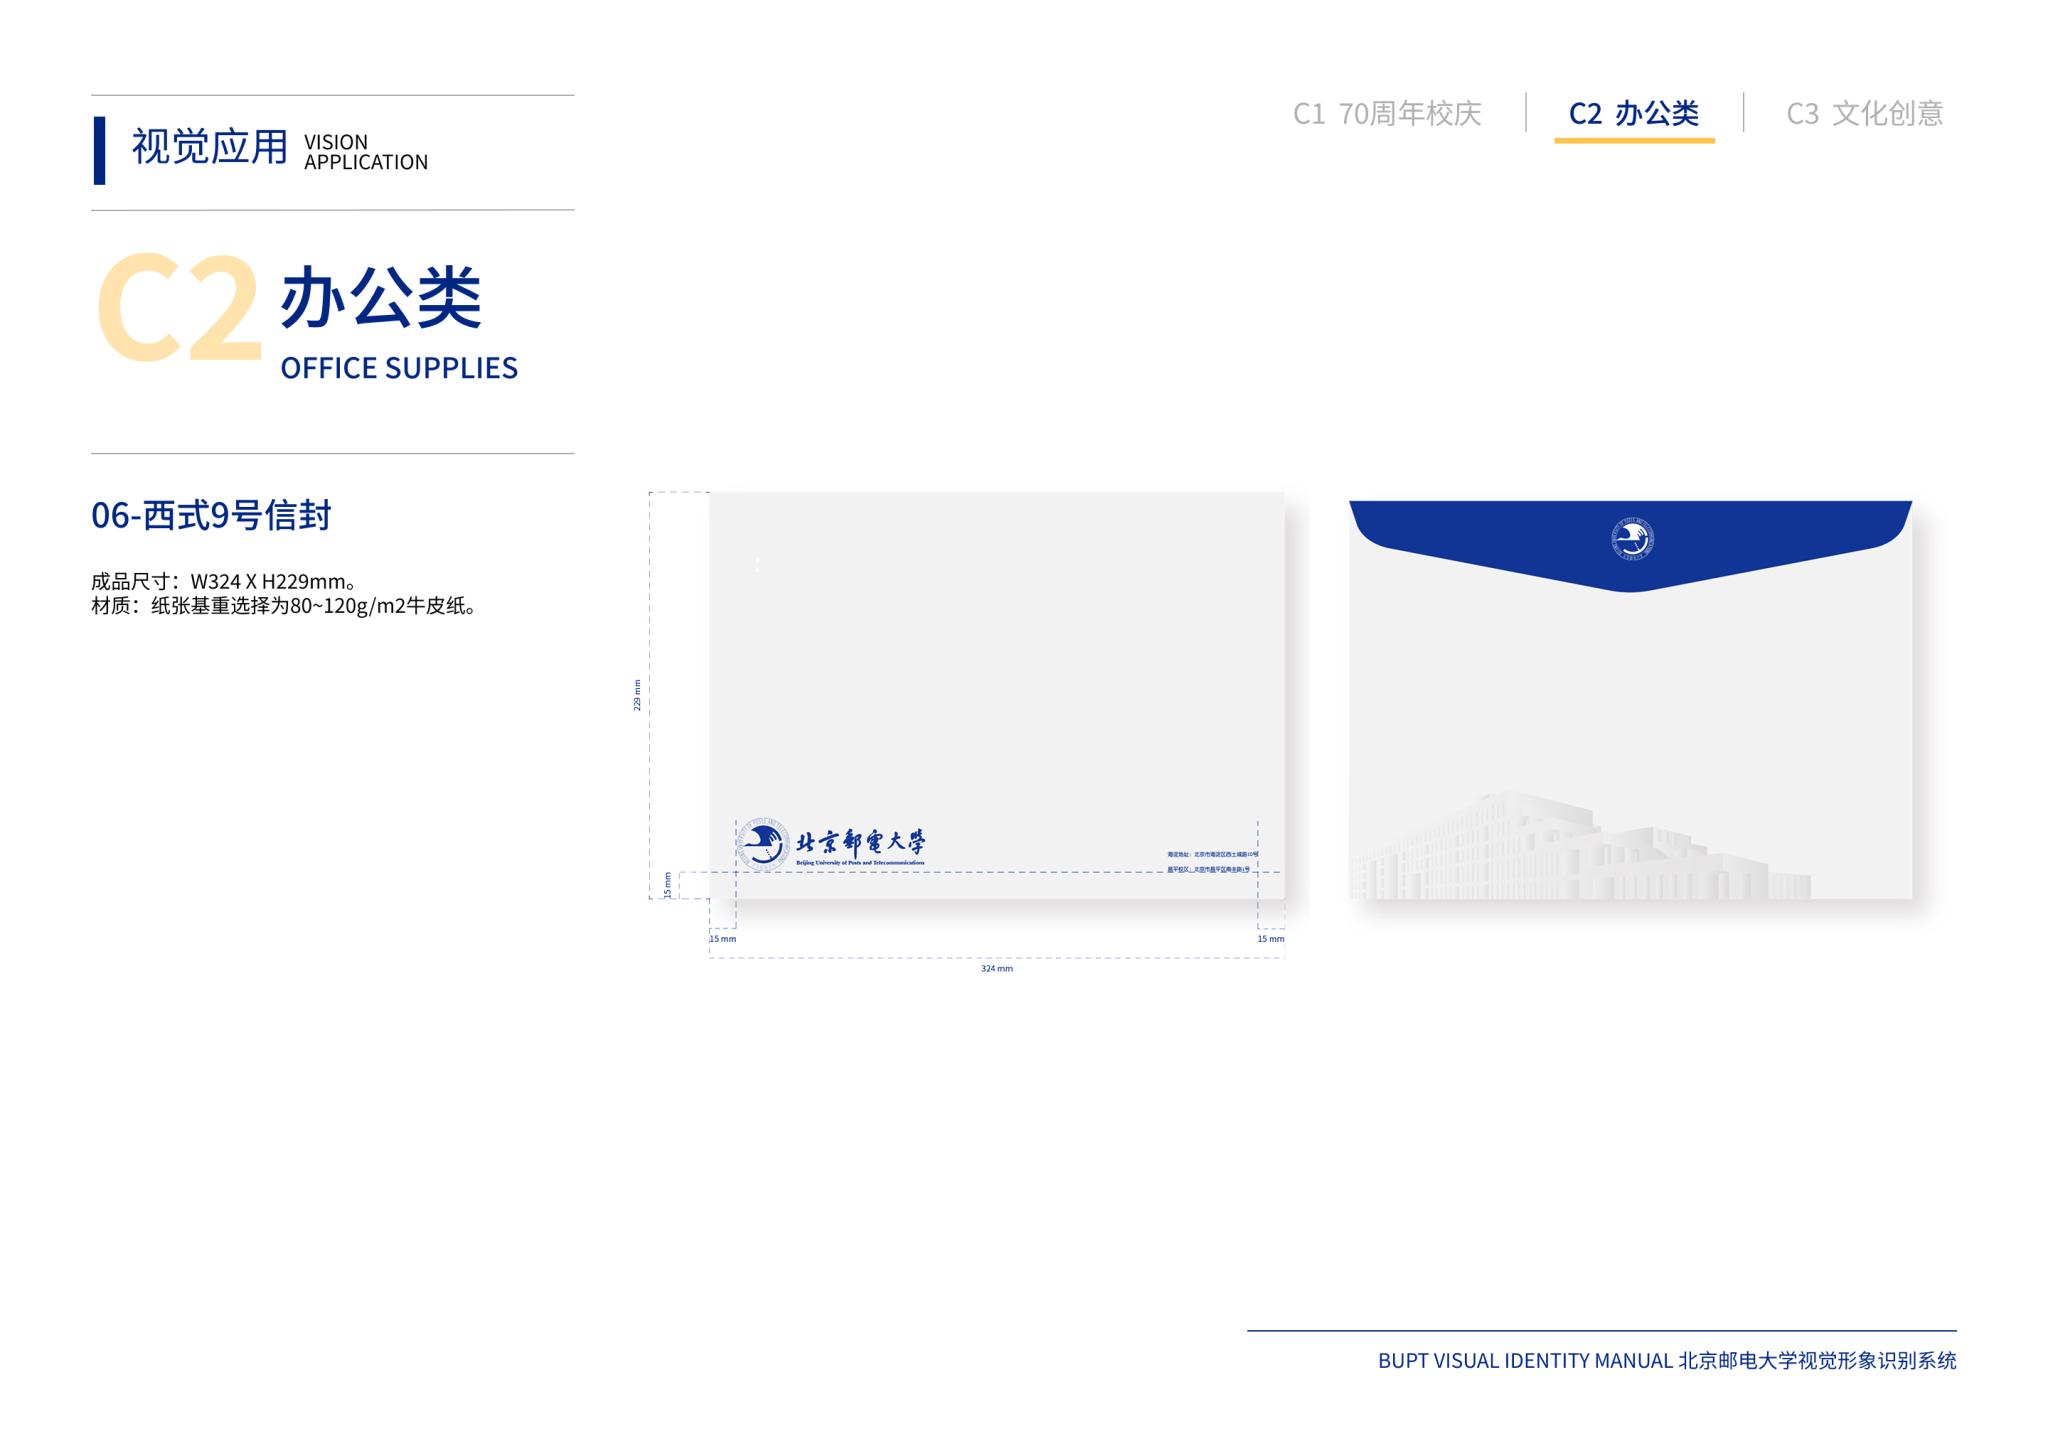Viewport: 2048px width, 1456px height.
Task: Click the VISION APPLICATION English label
Action: [365, 152]
